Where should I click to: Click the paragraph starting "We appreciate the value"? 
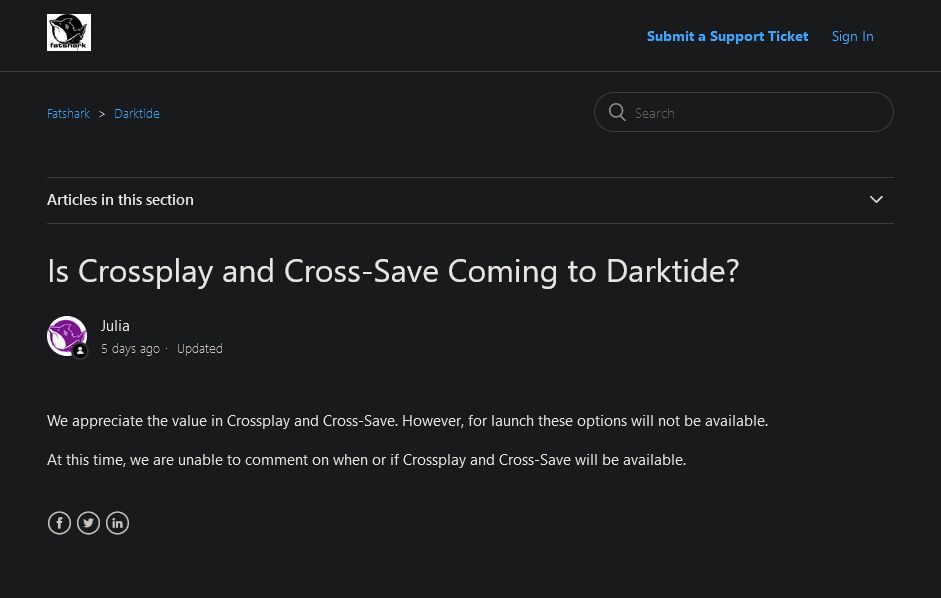[407, 421]
